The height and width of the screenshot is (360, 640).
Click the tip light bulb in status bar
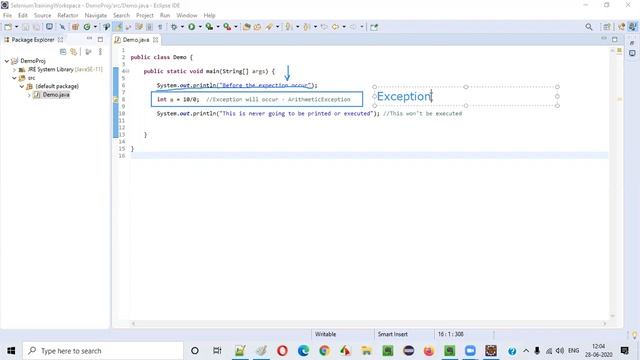coord(634,335)
